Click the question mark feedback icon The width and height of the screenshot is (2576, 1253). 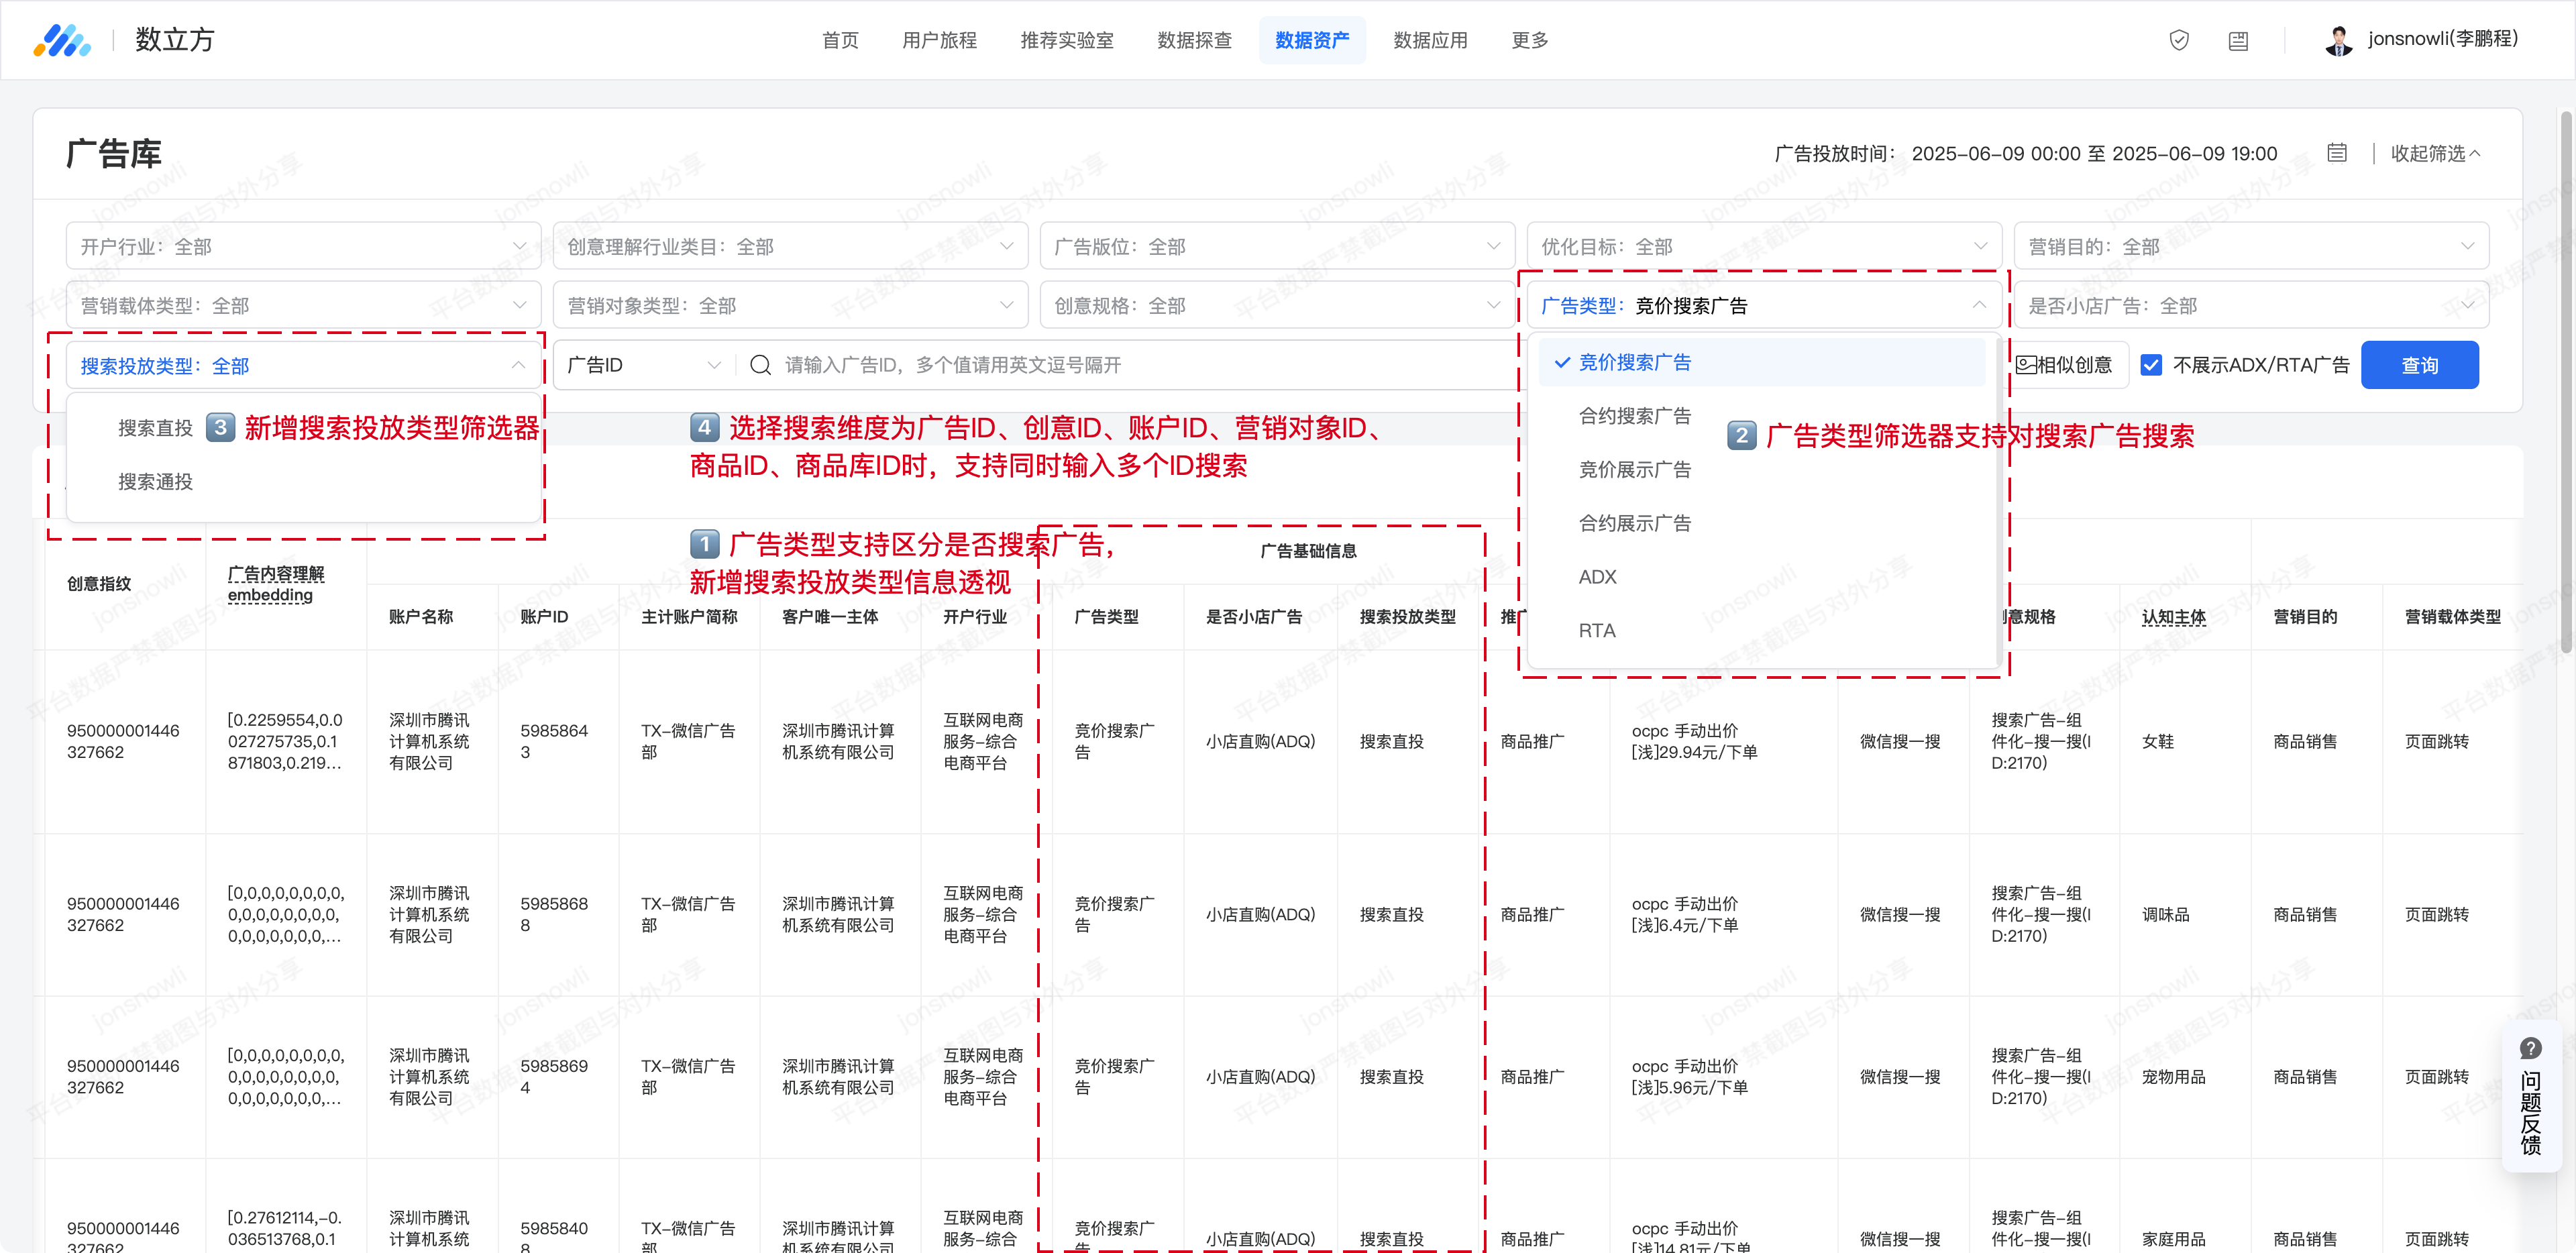2530,1048
